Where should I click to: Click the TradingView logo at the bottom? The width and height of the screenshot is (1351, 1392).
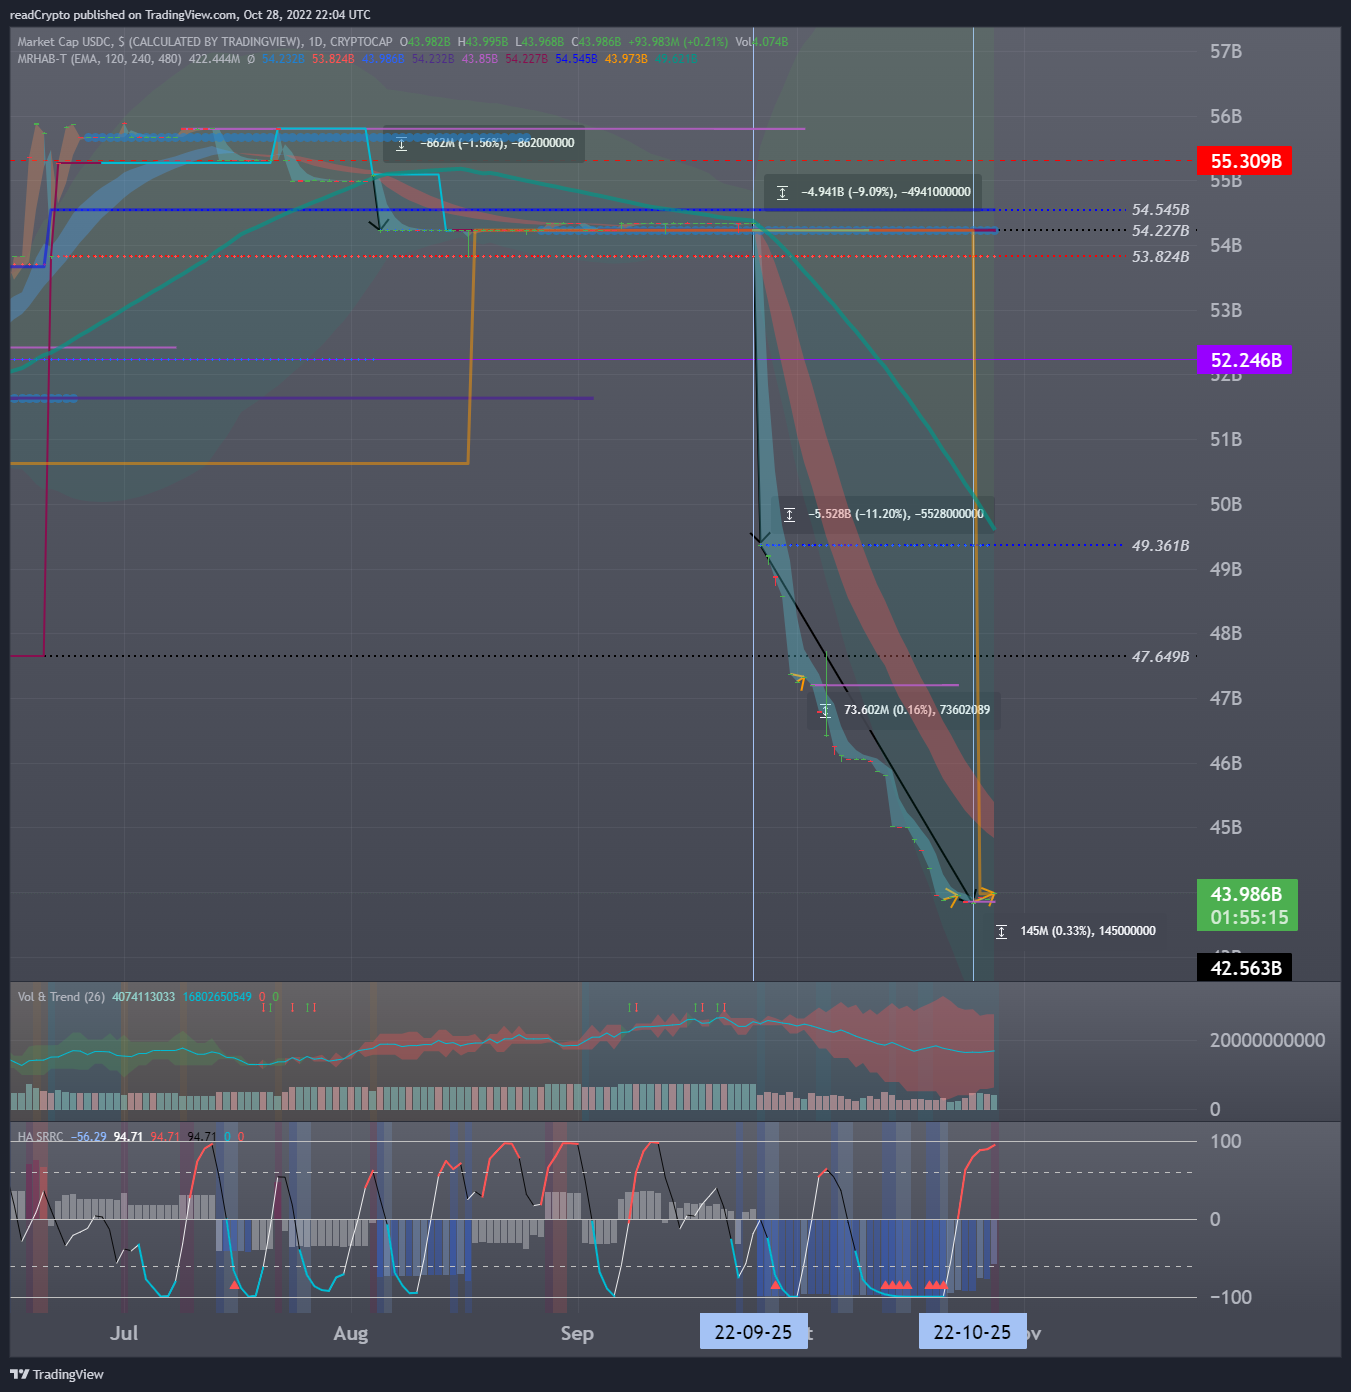57,1374
